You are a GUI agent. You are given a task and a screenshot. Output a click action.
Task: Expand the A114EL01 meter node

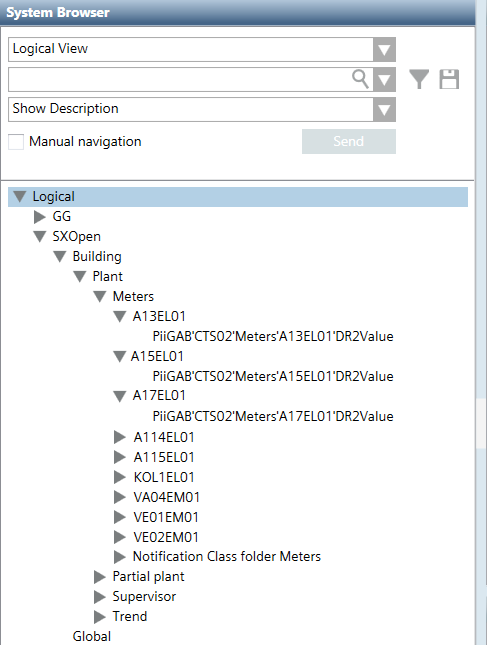119,437
